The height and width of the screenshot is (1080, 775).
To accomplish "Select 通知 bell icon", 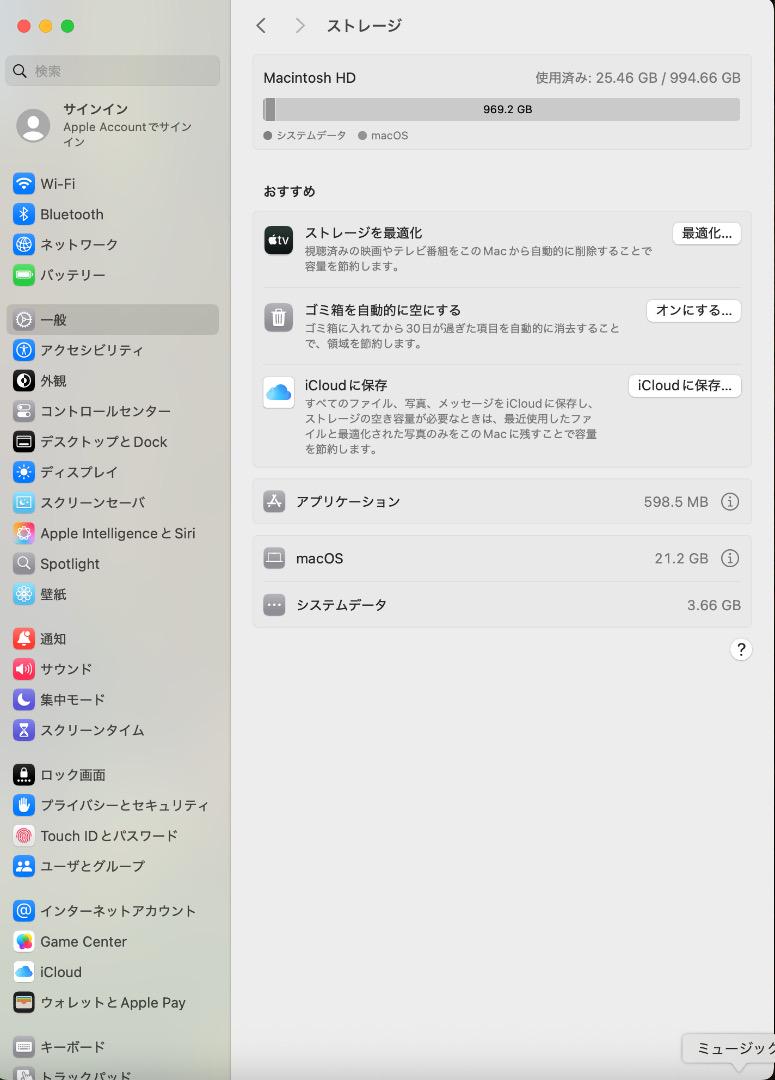I will (23, 638).
